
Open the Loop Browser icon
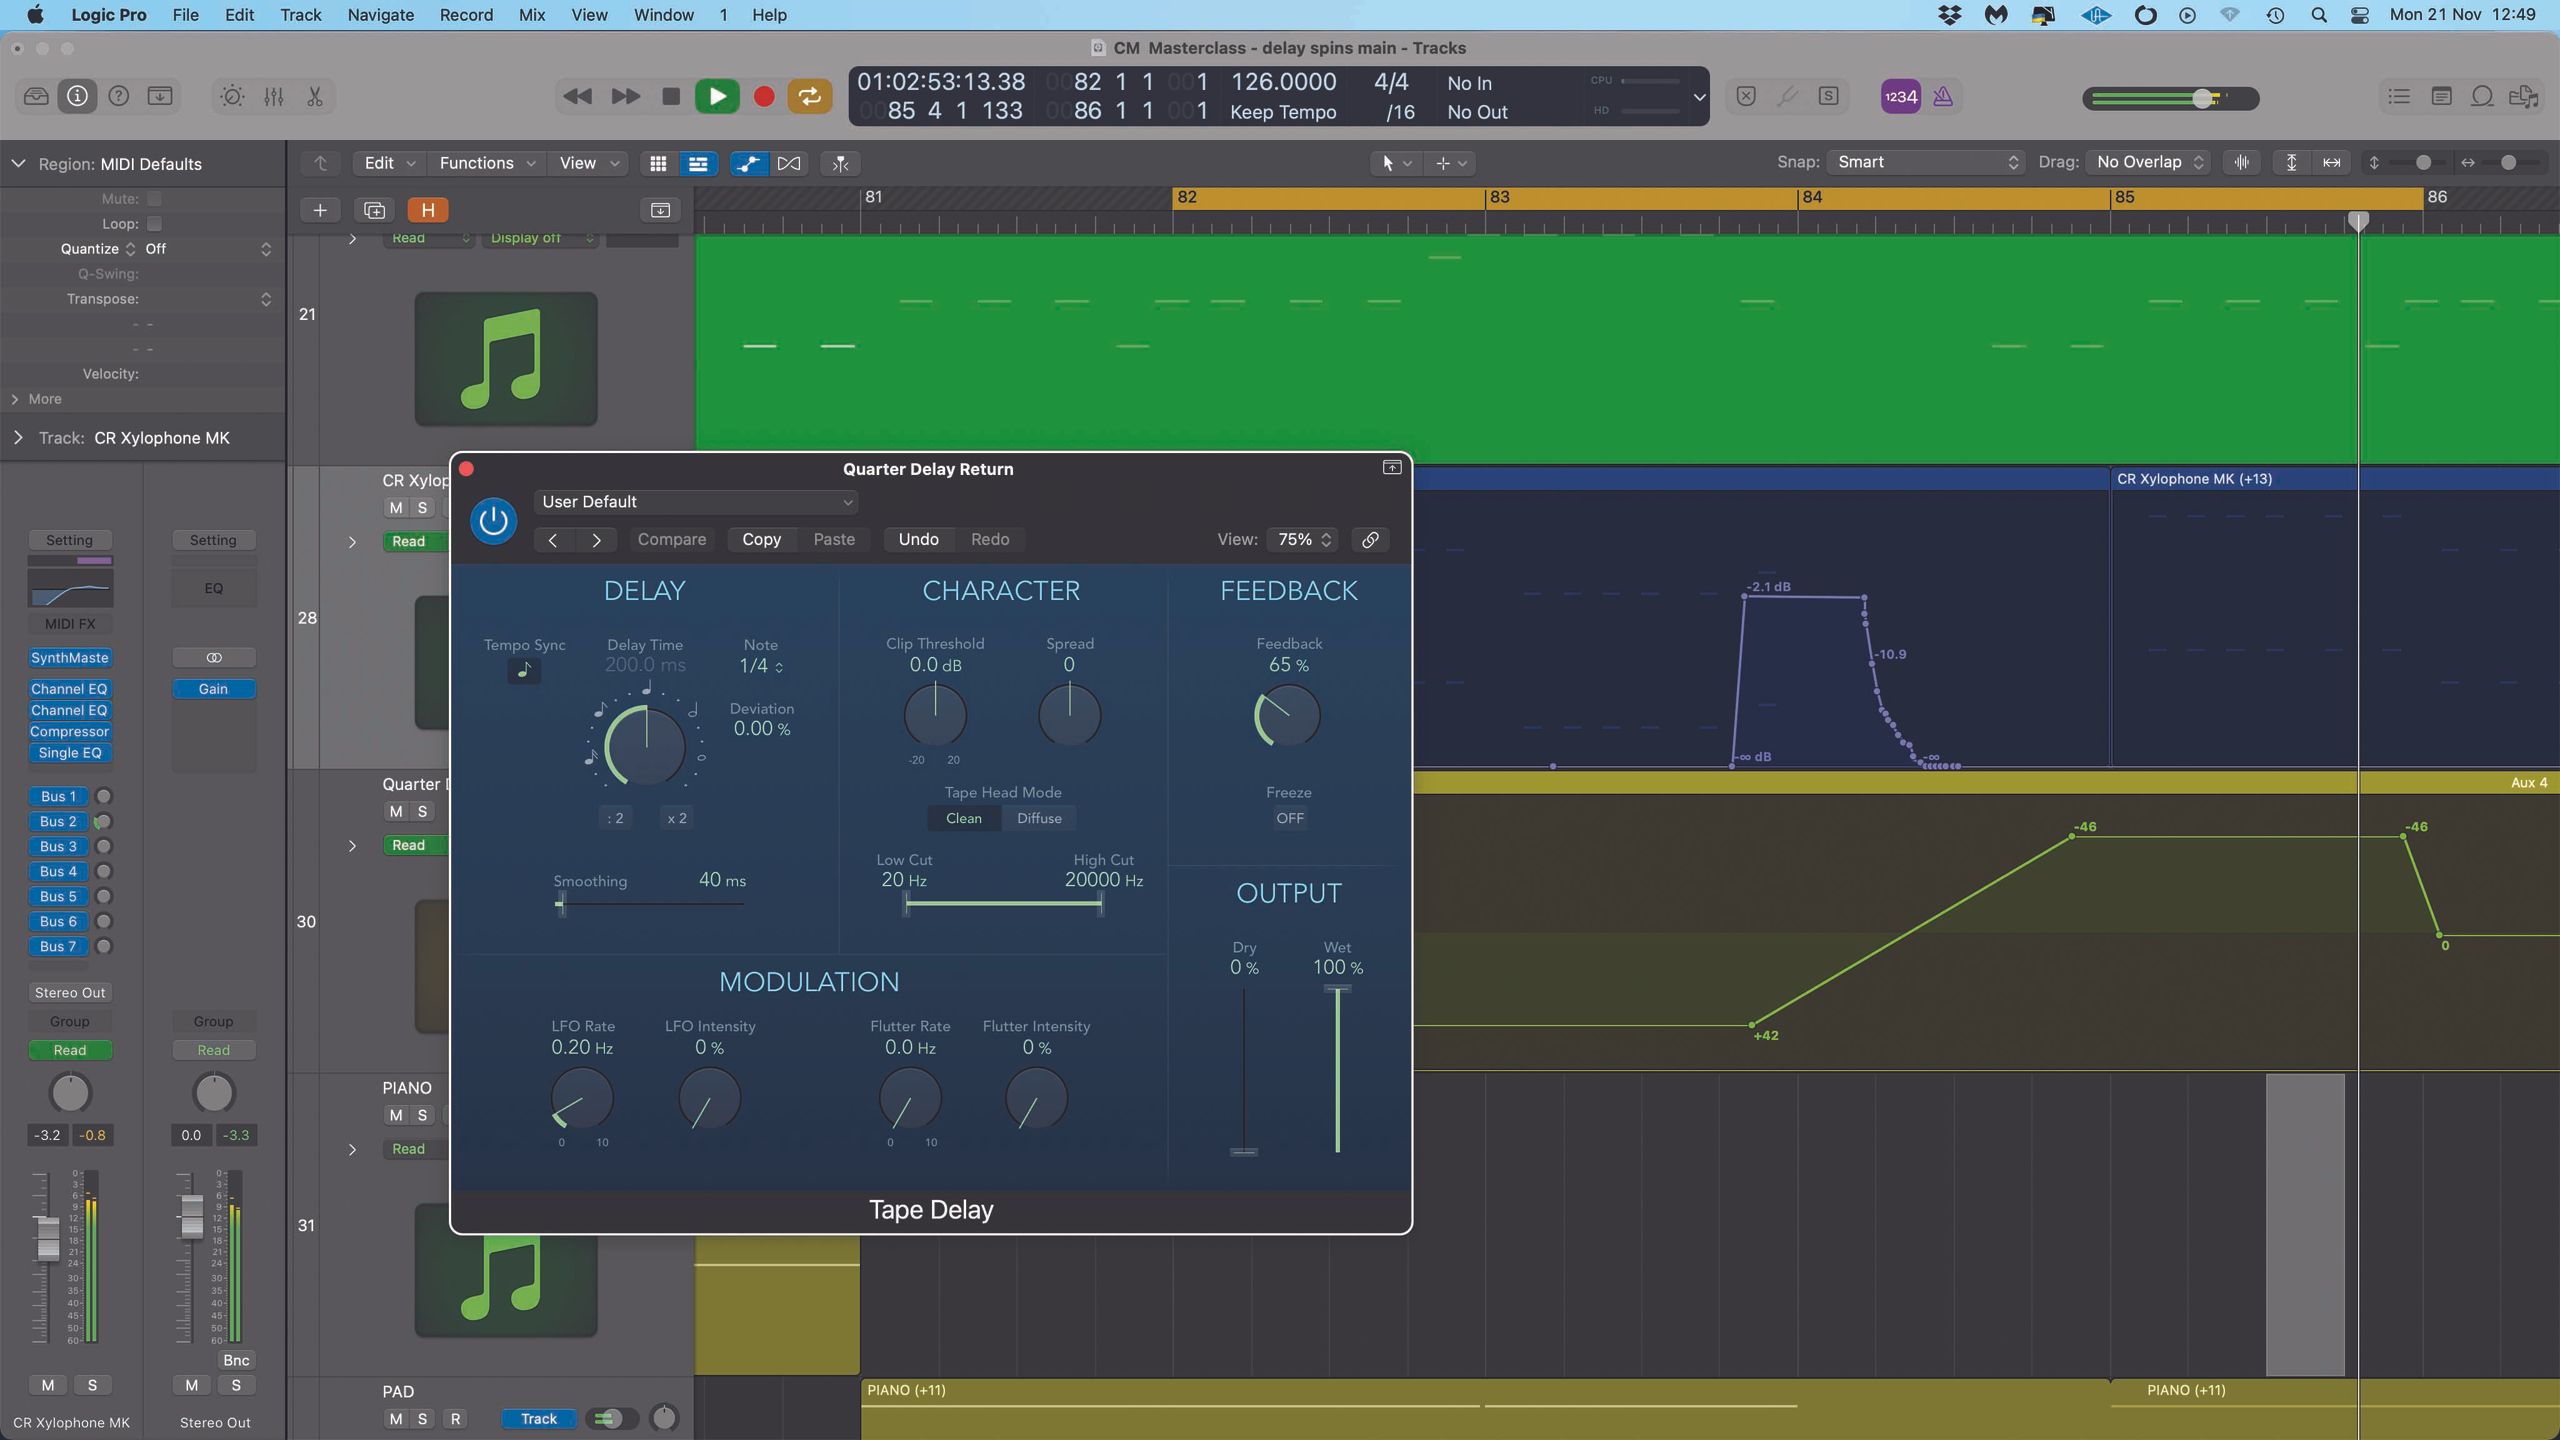point(2482,96)
